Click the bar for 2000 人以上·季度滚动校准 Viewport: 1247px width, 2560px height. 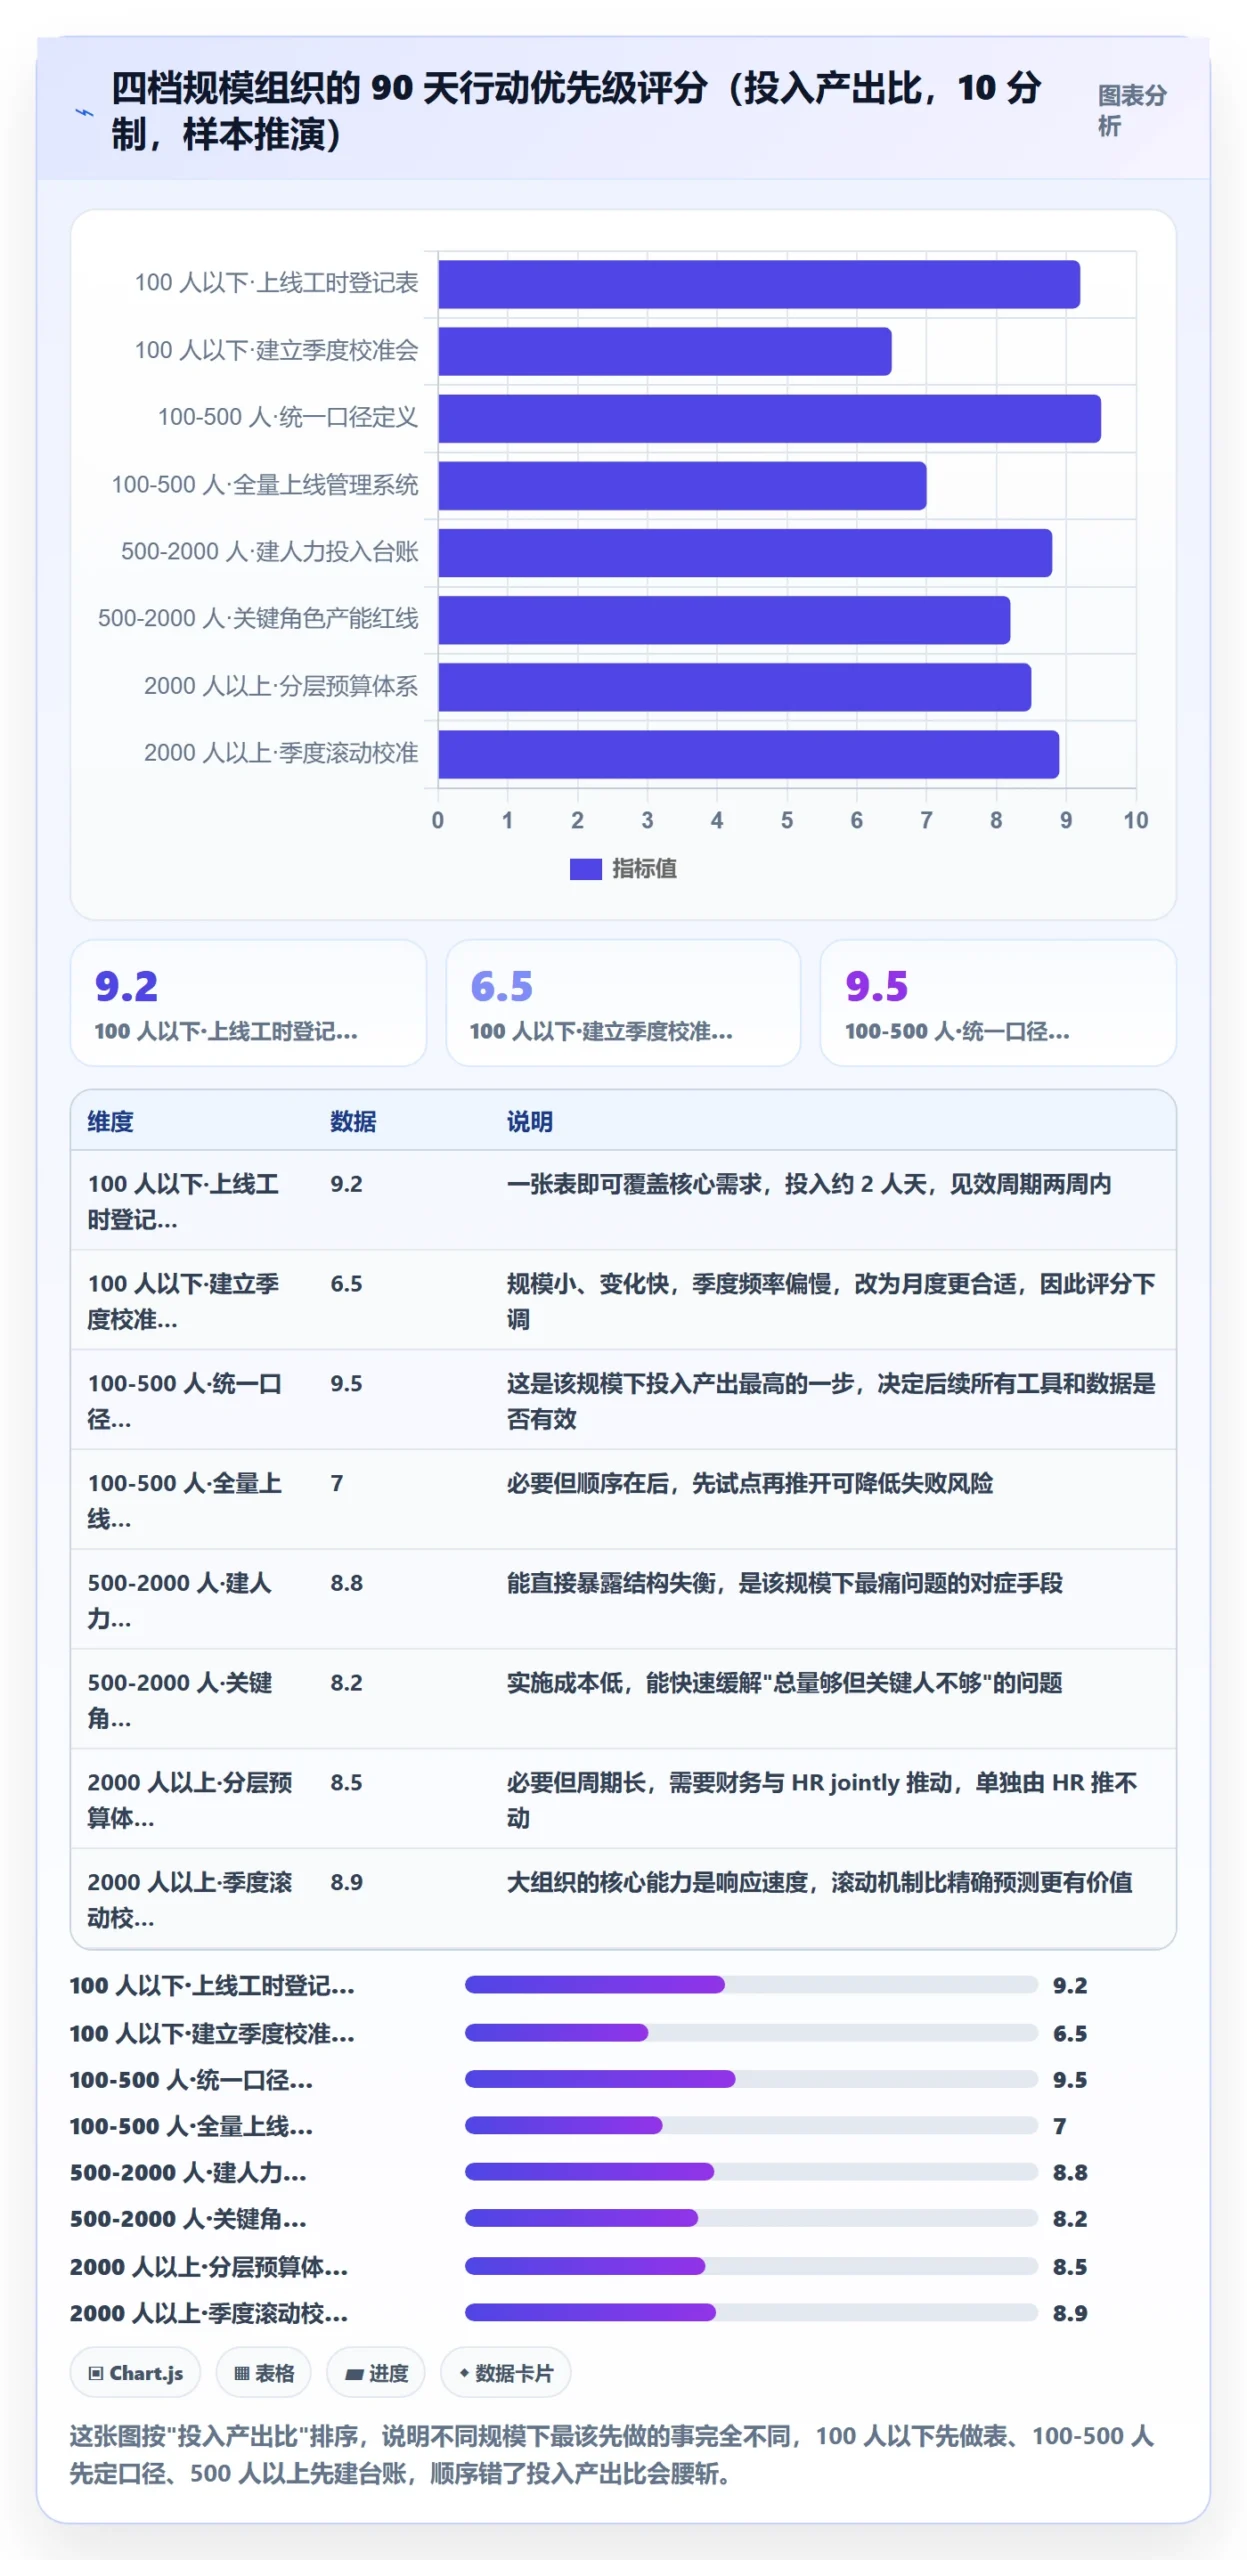[x=748, y=753]
